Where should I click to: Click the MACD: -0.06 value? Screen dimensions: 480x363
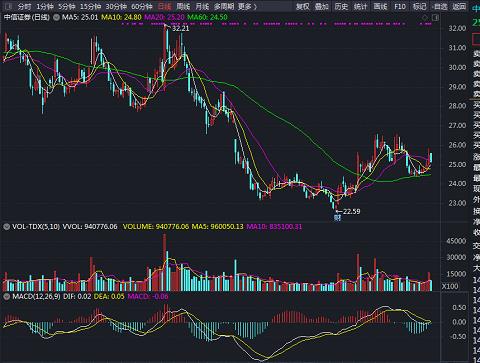pyautogui.click(x=148, y=296)
